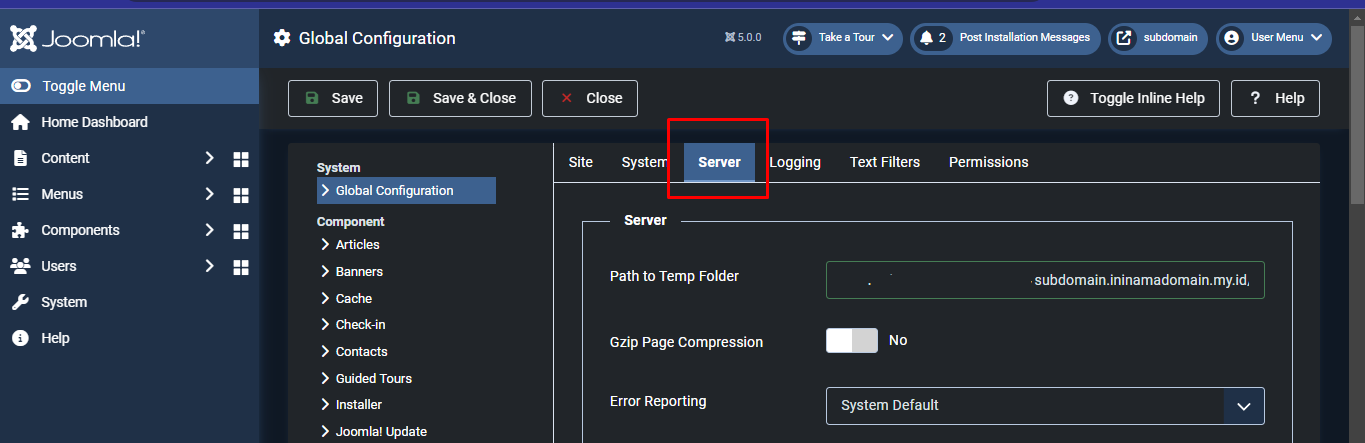
Task: Open Post Installation Messages notifications
Action: click(1005, 38)
